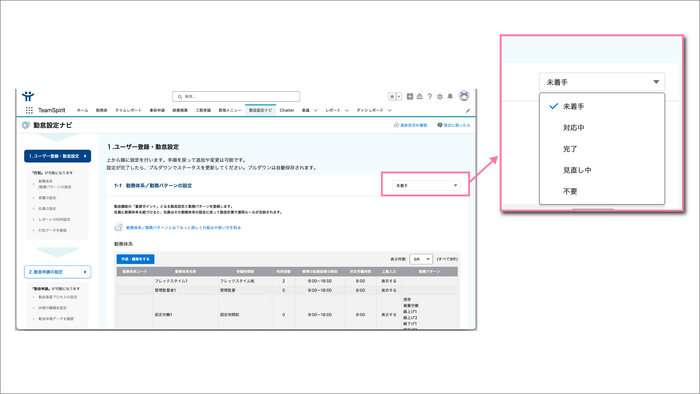Open the help question mark icon
This screenshot has height=394, width=700.
click(429, 96)
